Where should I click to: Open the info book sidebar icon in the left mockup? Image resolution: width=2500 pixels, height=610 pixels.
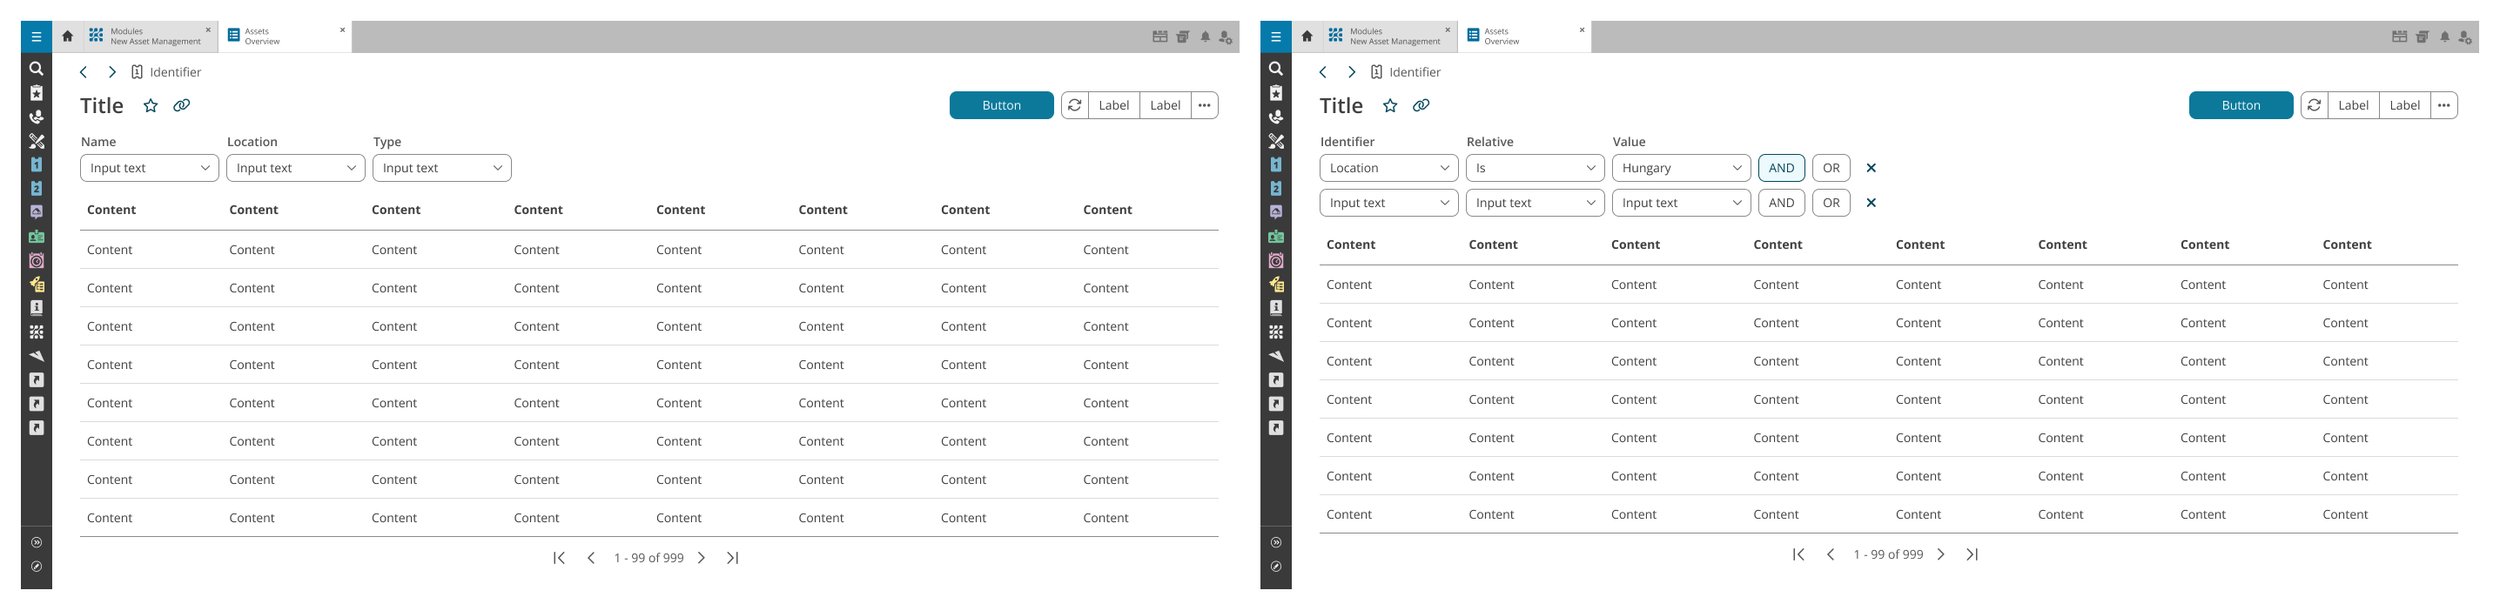click(x=36, y=308)
